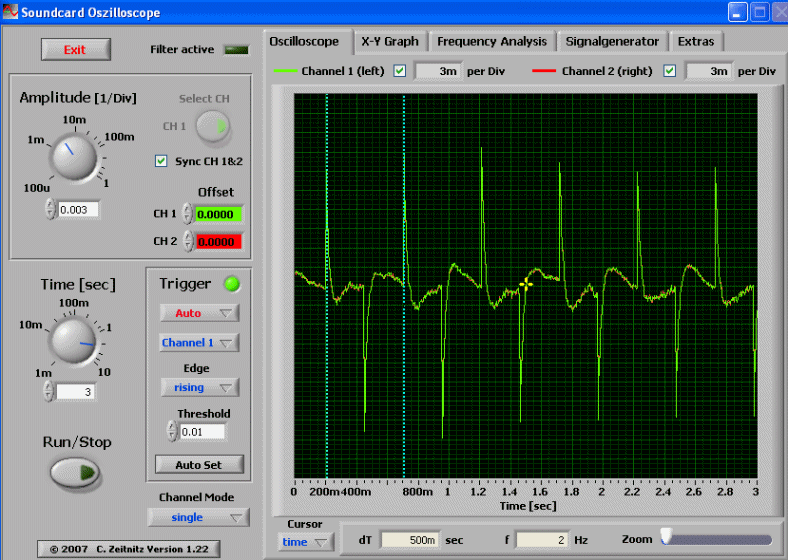The image size is (788, 560).
Task: Click the Soundcard Oszilloscope title bar icon
Action: pos(10,12)
